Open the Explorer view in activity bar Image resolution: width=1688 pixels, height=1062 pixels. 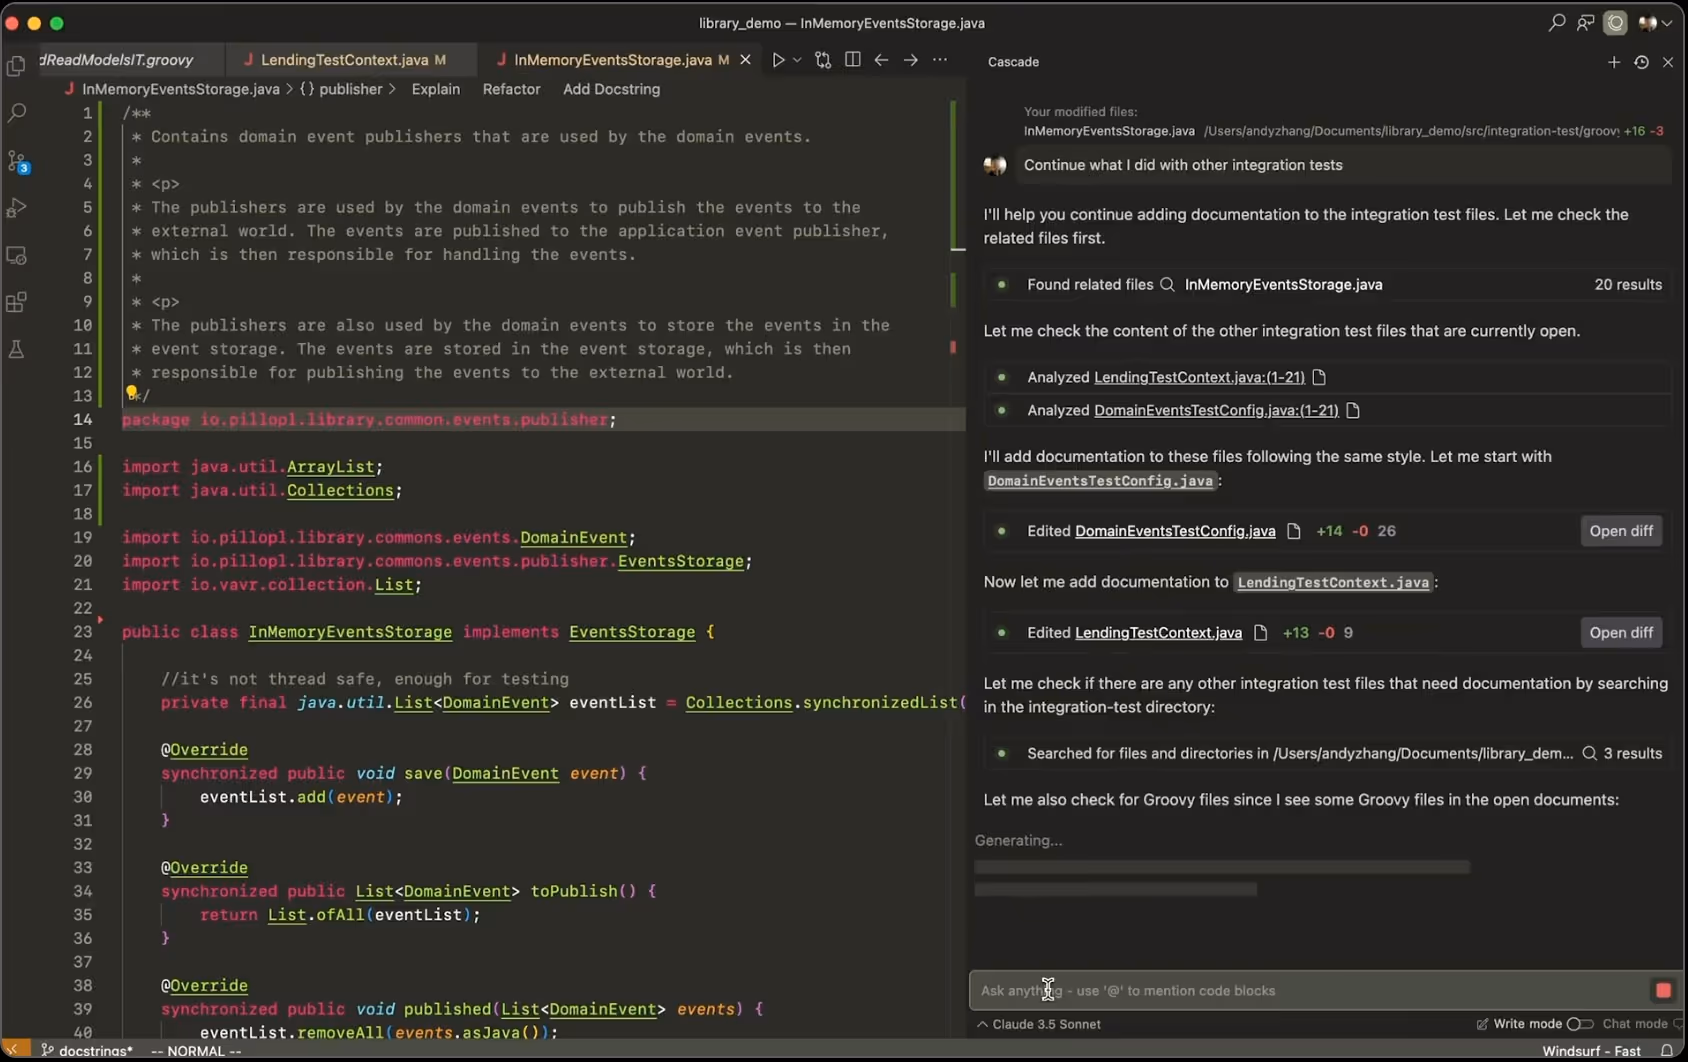[17, 66]
